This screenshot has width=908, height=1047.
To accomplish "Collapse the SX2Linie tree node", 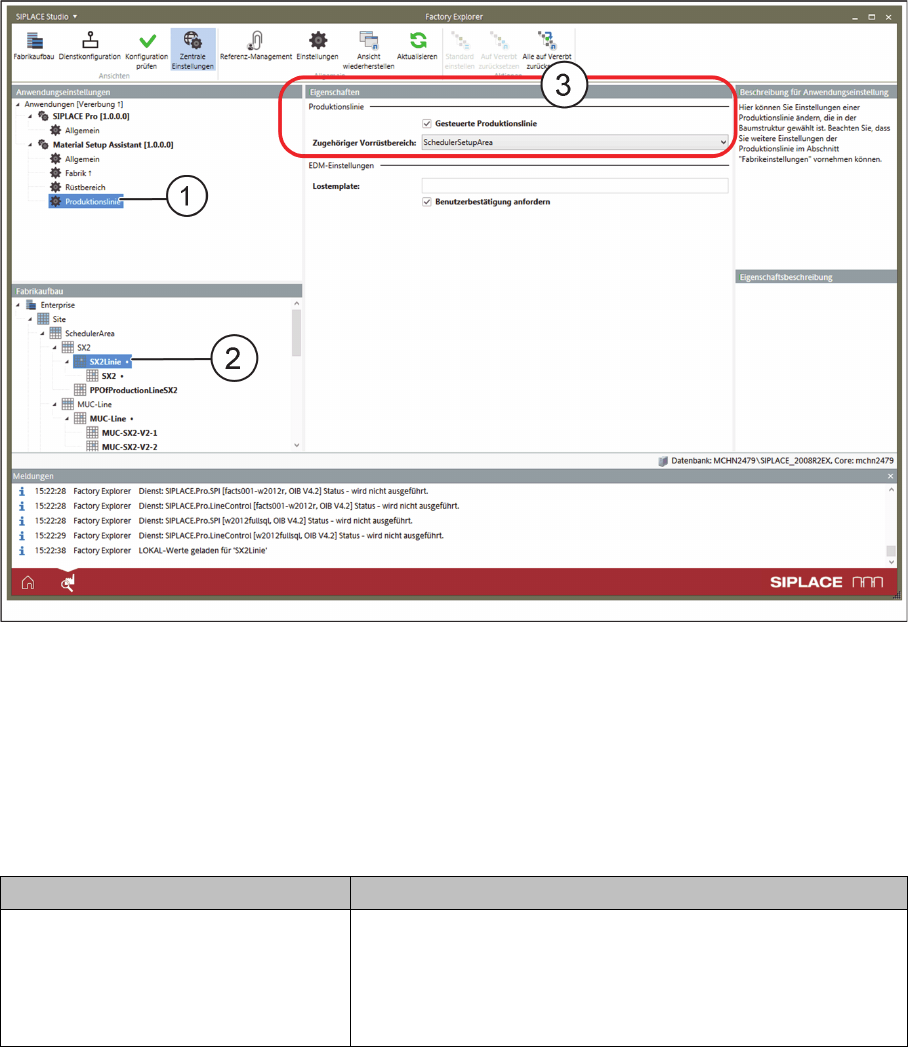I will [x=67, y=362].
